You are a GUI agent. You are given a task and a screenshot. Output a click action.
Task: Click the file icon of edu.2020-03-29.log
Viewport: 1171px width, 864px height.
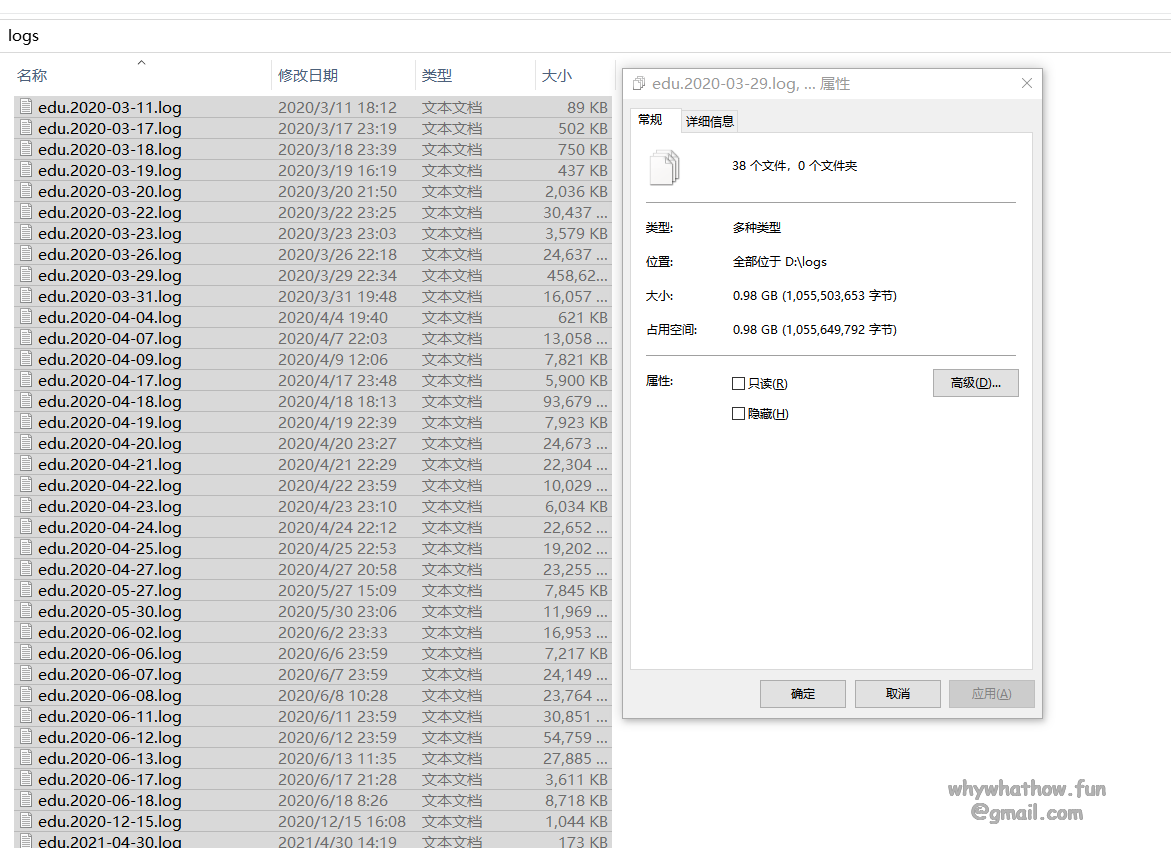(x=26, y=275)
